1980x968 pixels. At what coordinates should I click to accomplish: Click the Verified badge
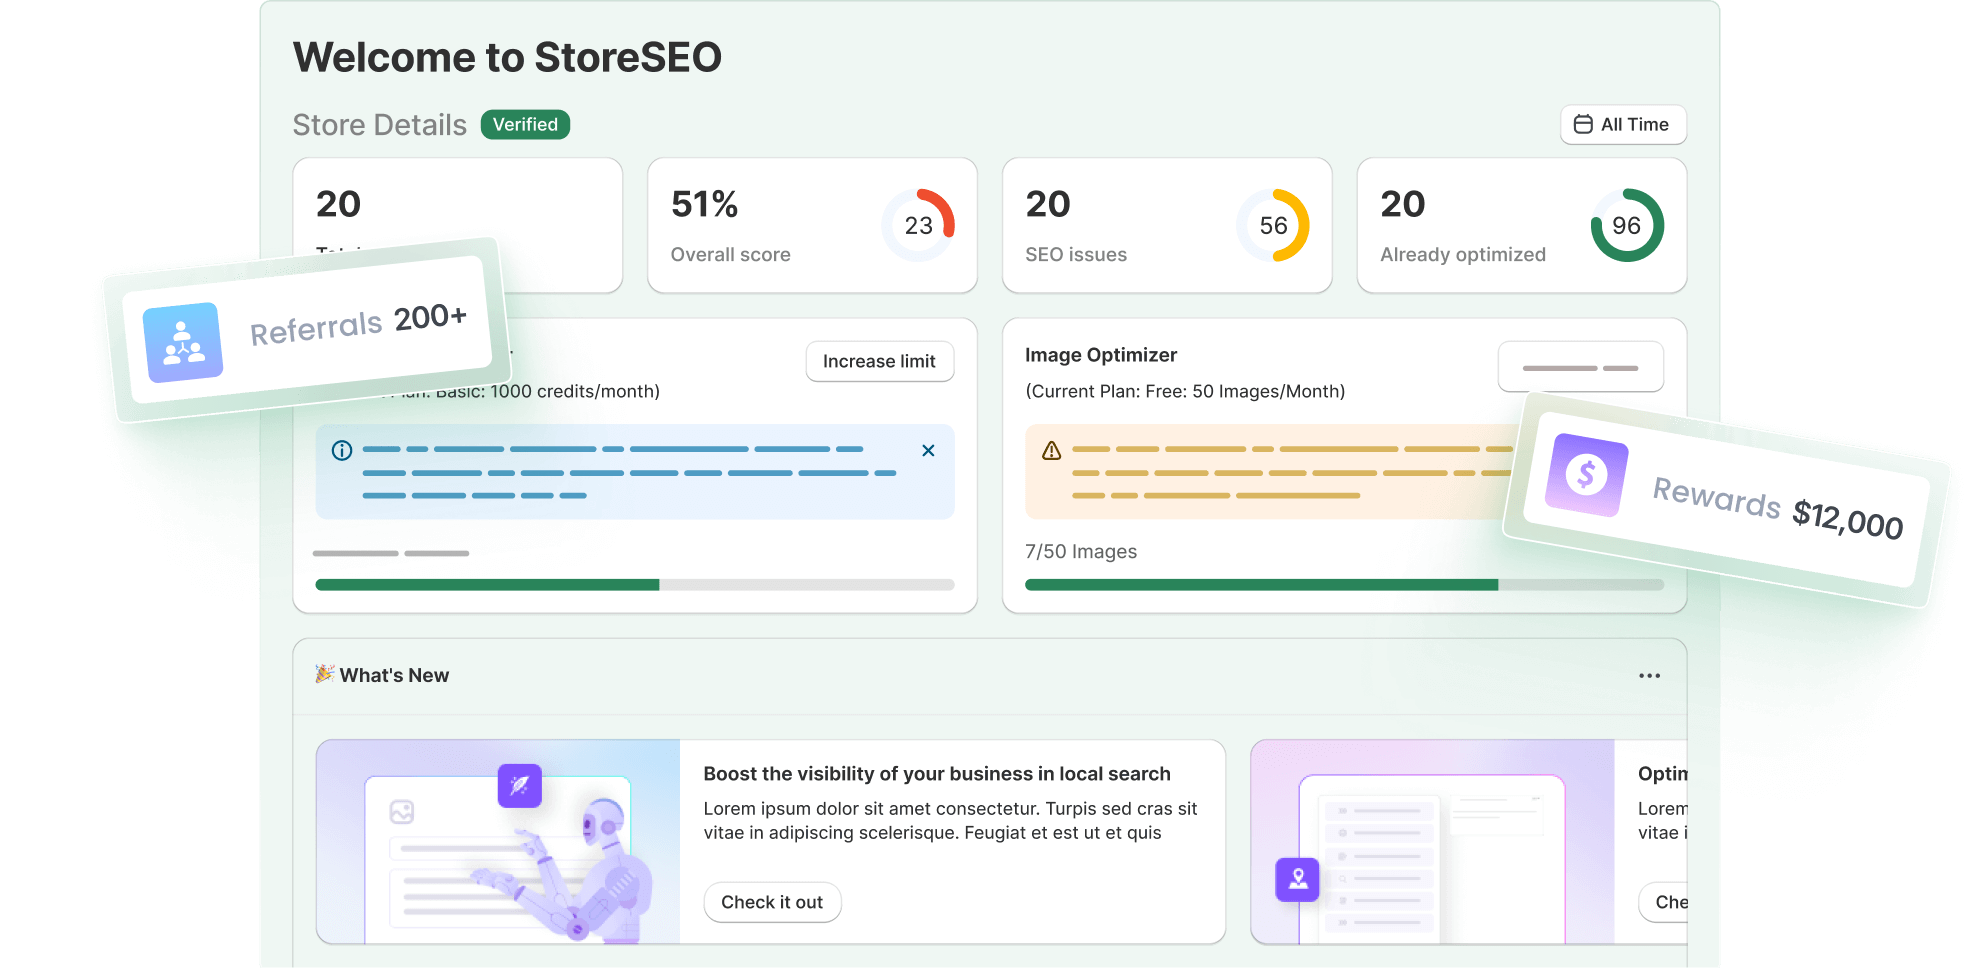pyautogui.click(x=525, y=125)
